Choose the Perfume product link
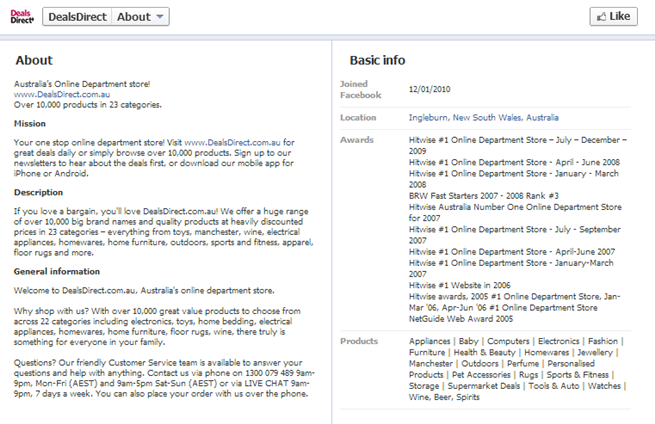Screen dimensions: 655x424 point(523,364)
